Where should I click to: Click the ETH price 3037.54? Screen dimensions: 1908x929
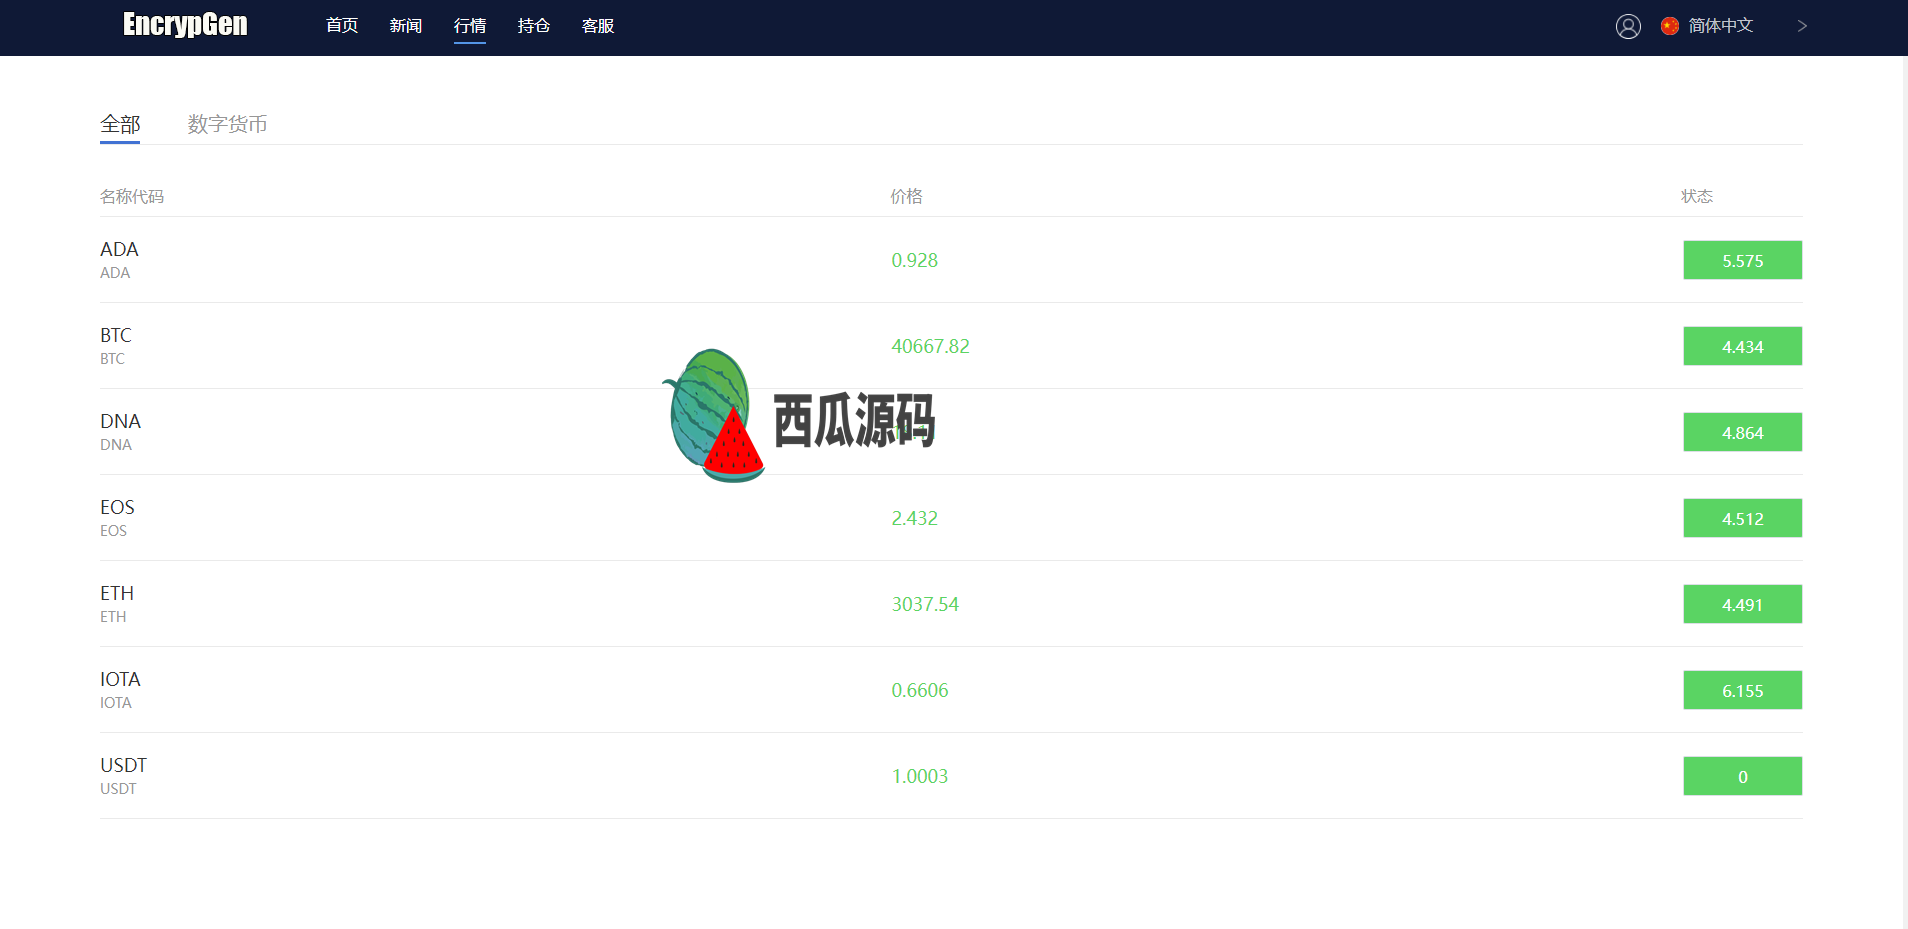click(x=925, y=605)
